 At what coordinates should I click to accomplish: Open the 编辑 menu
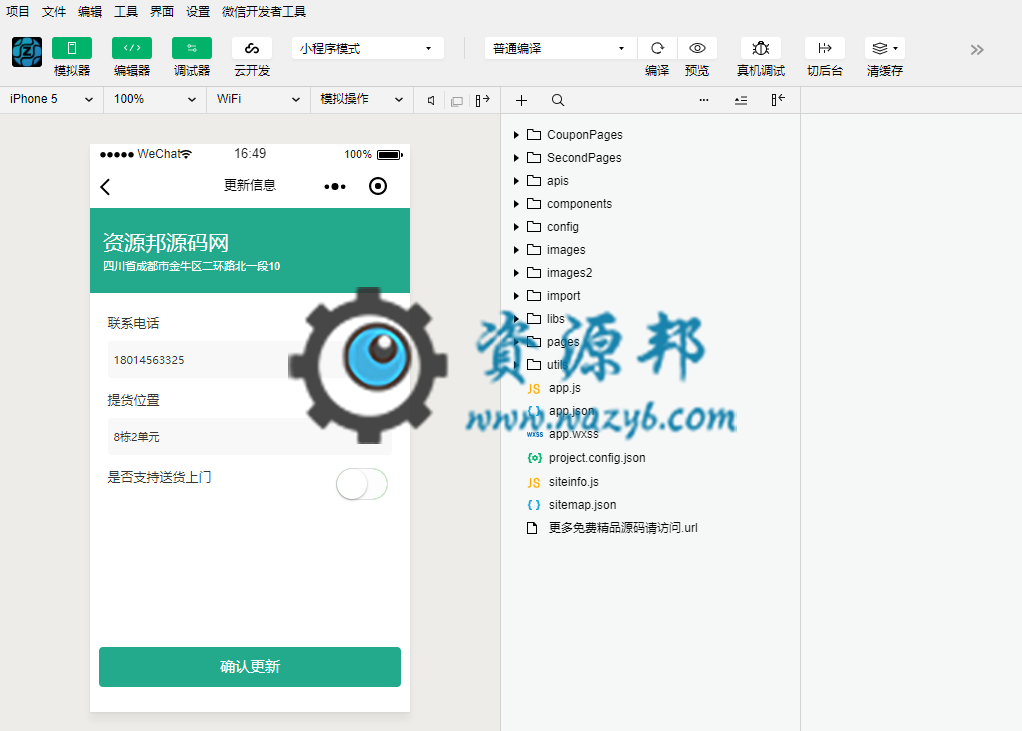[x=90, y=11]
